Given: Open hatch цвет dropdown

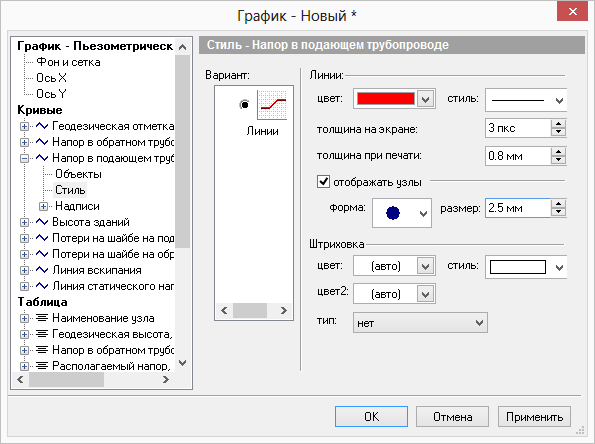Looking at the screenshot, I should (394, 266).
